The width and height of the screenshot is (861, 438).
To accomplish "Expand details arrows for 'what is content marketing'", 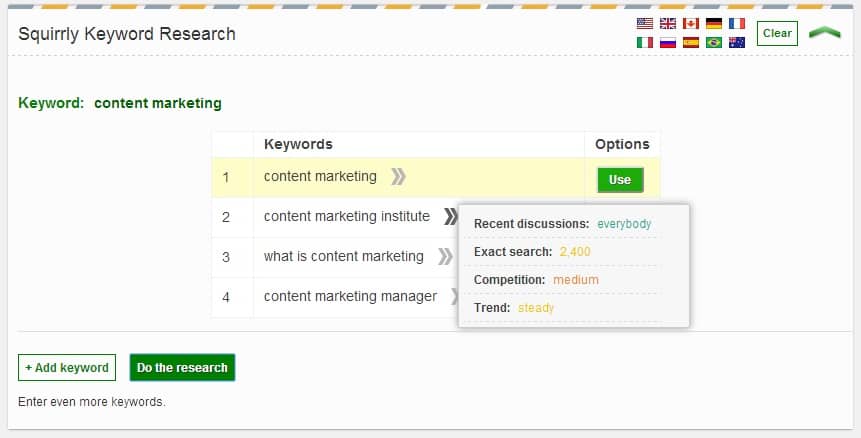I will coord(444,257).
